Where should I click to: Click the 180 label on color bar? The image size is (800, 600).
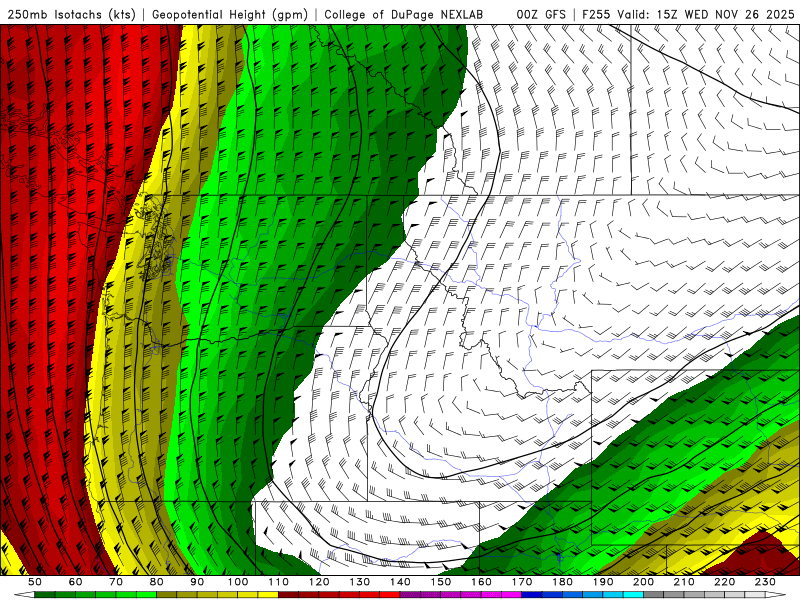click(562, 582)
